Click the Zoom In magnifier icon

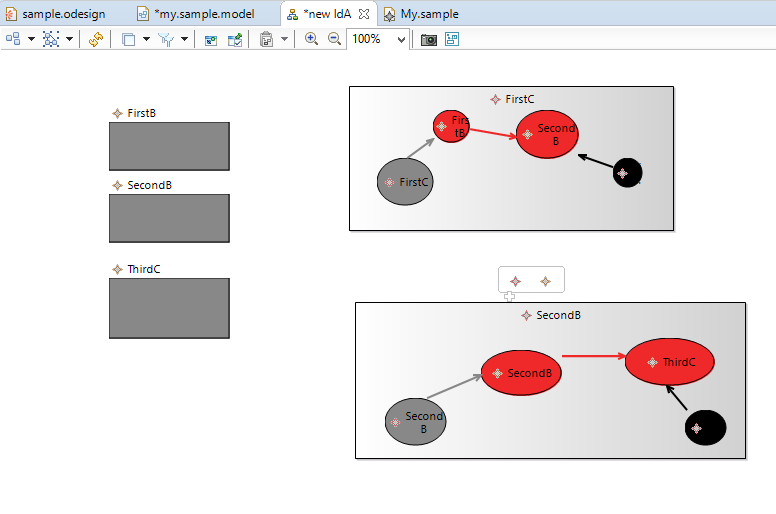coord(311,39)
